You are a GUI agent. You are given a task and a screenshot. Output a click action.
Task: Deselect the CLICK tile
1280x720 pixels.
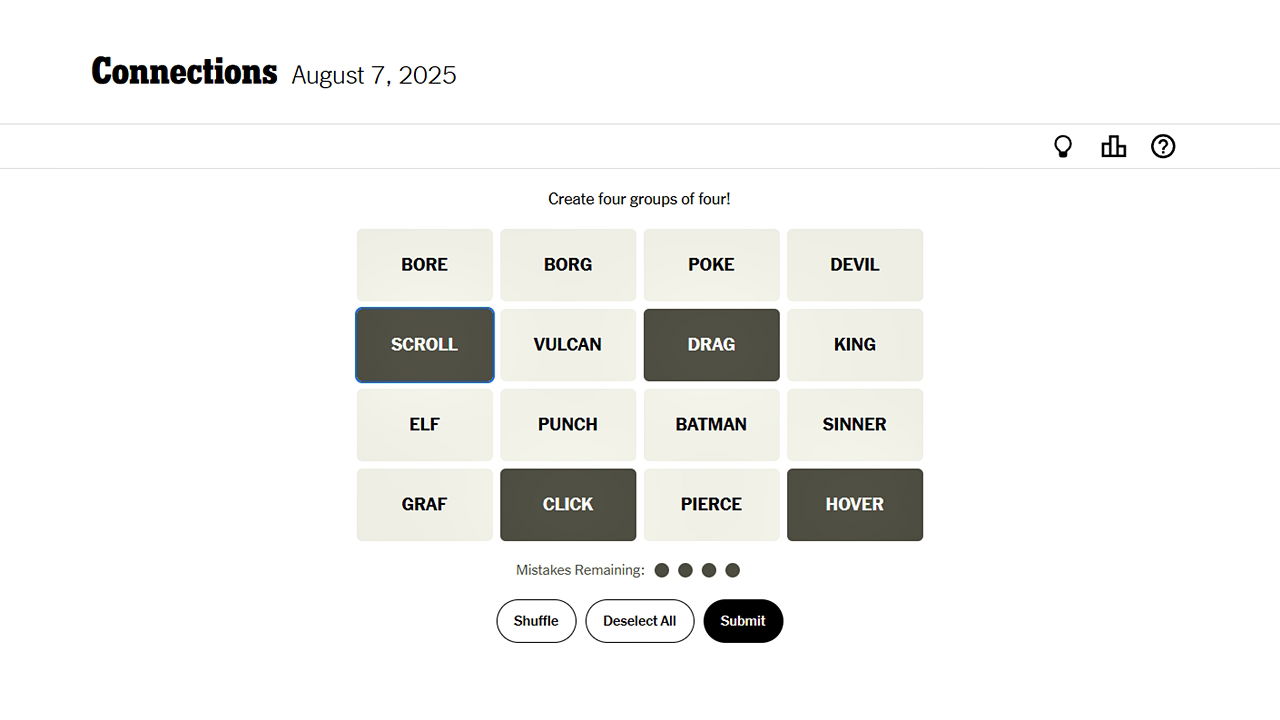coord(568,505)
